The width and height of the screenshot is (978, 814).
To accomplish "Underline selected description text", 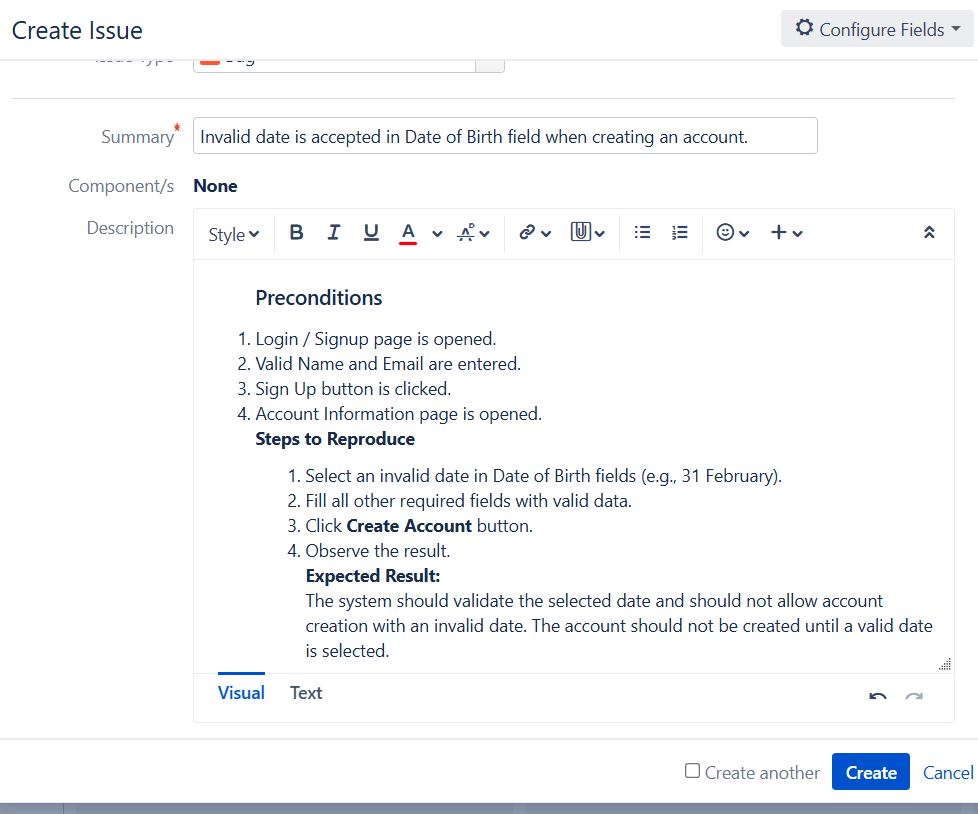I will pyautogui.click(x=371, y=233).
